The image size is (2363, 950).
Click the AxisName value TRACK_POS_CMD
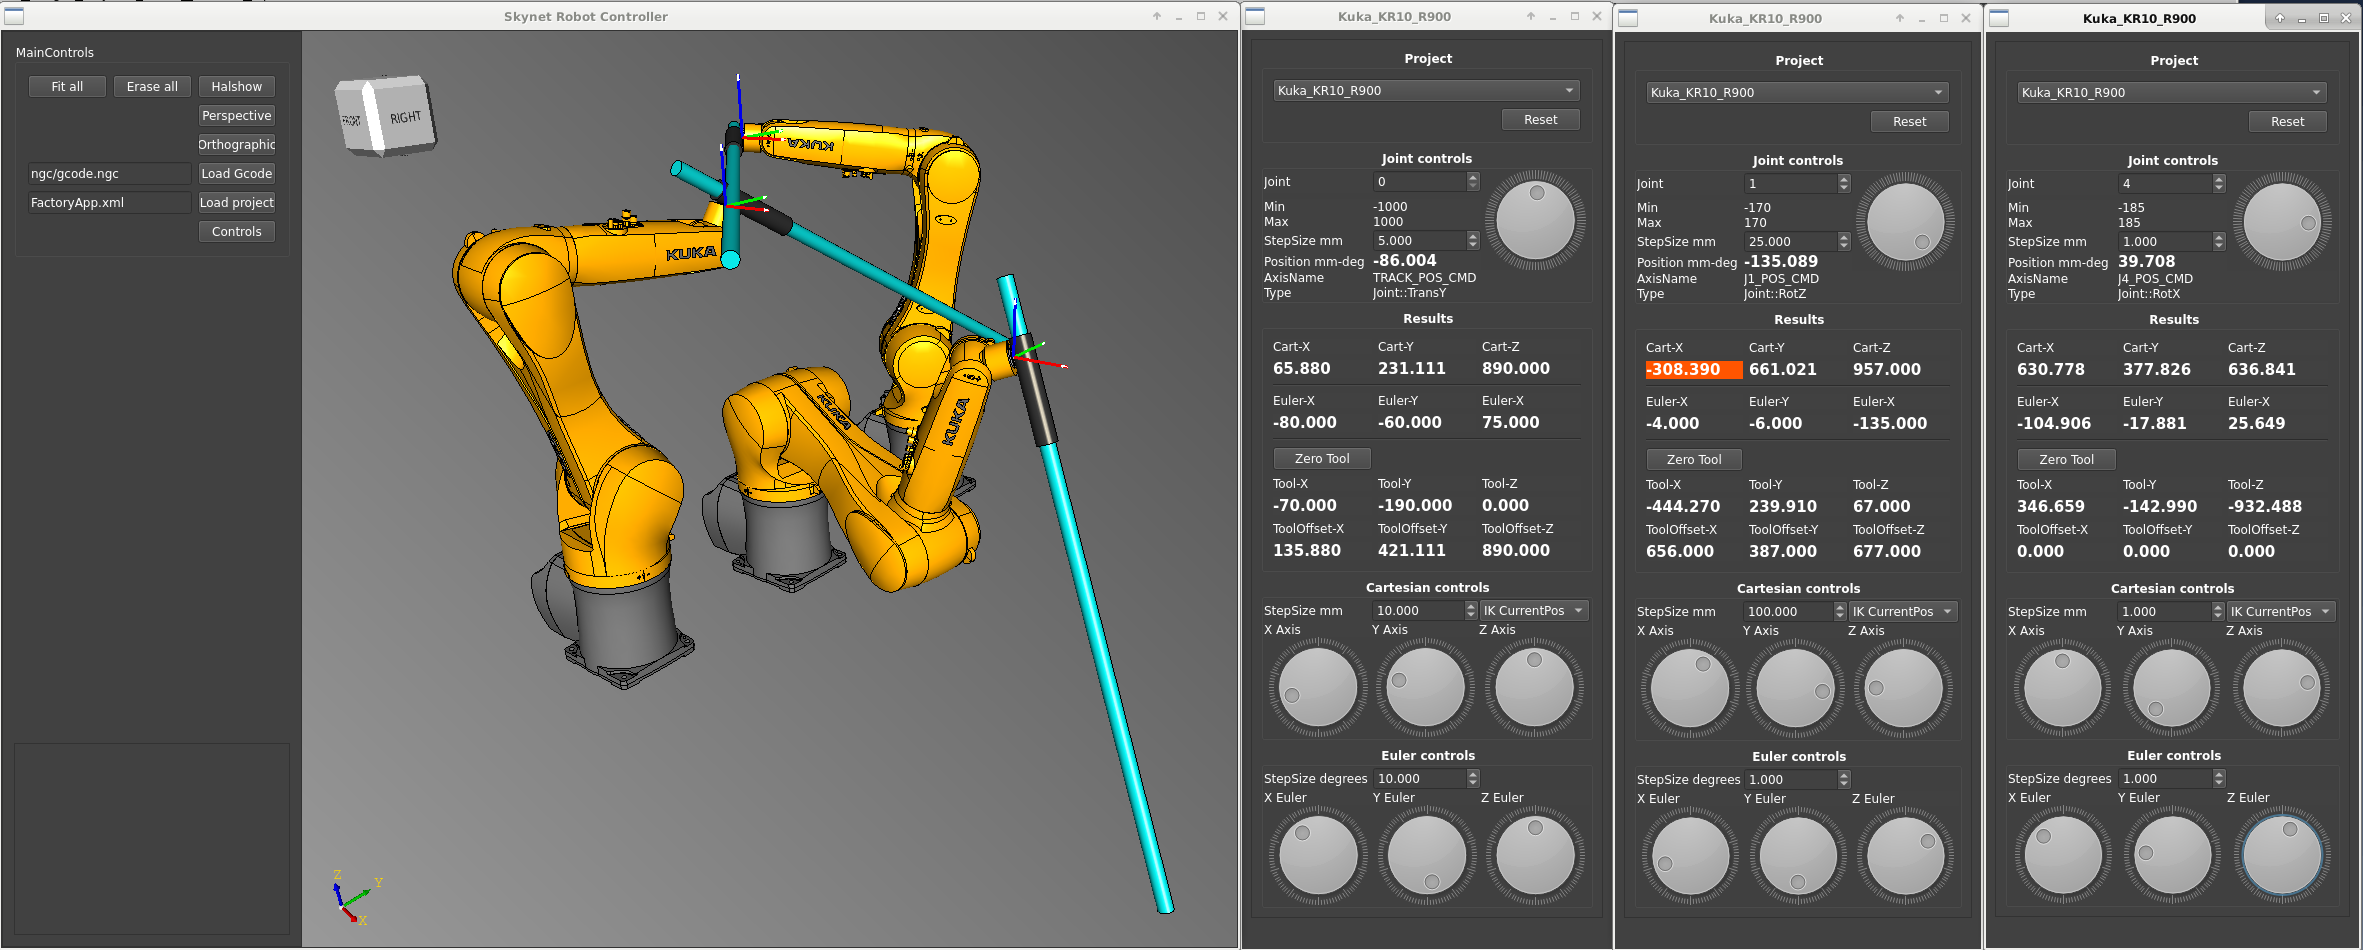click(x=1424, y=278)
